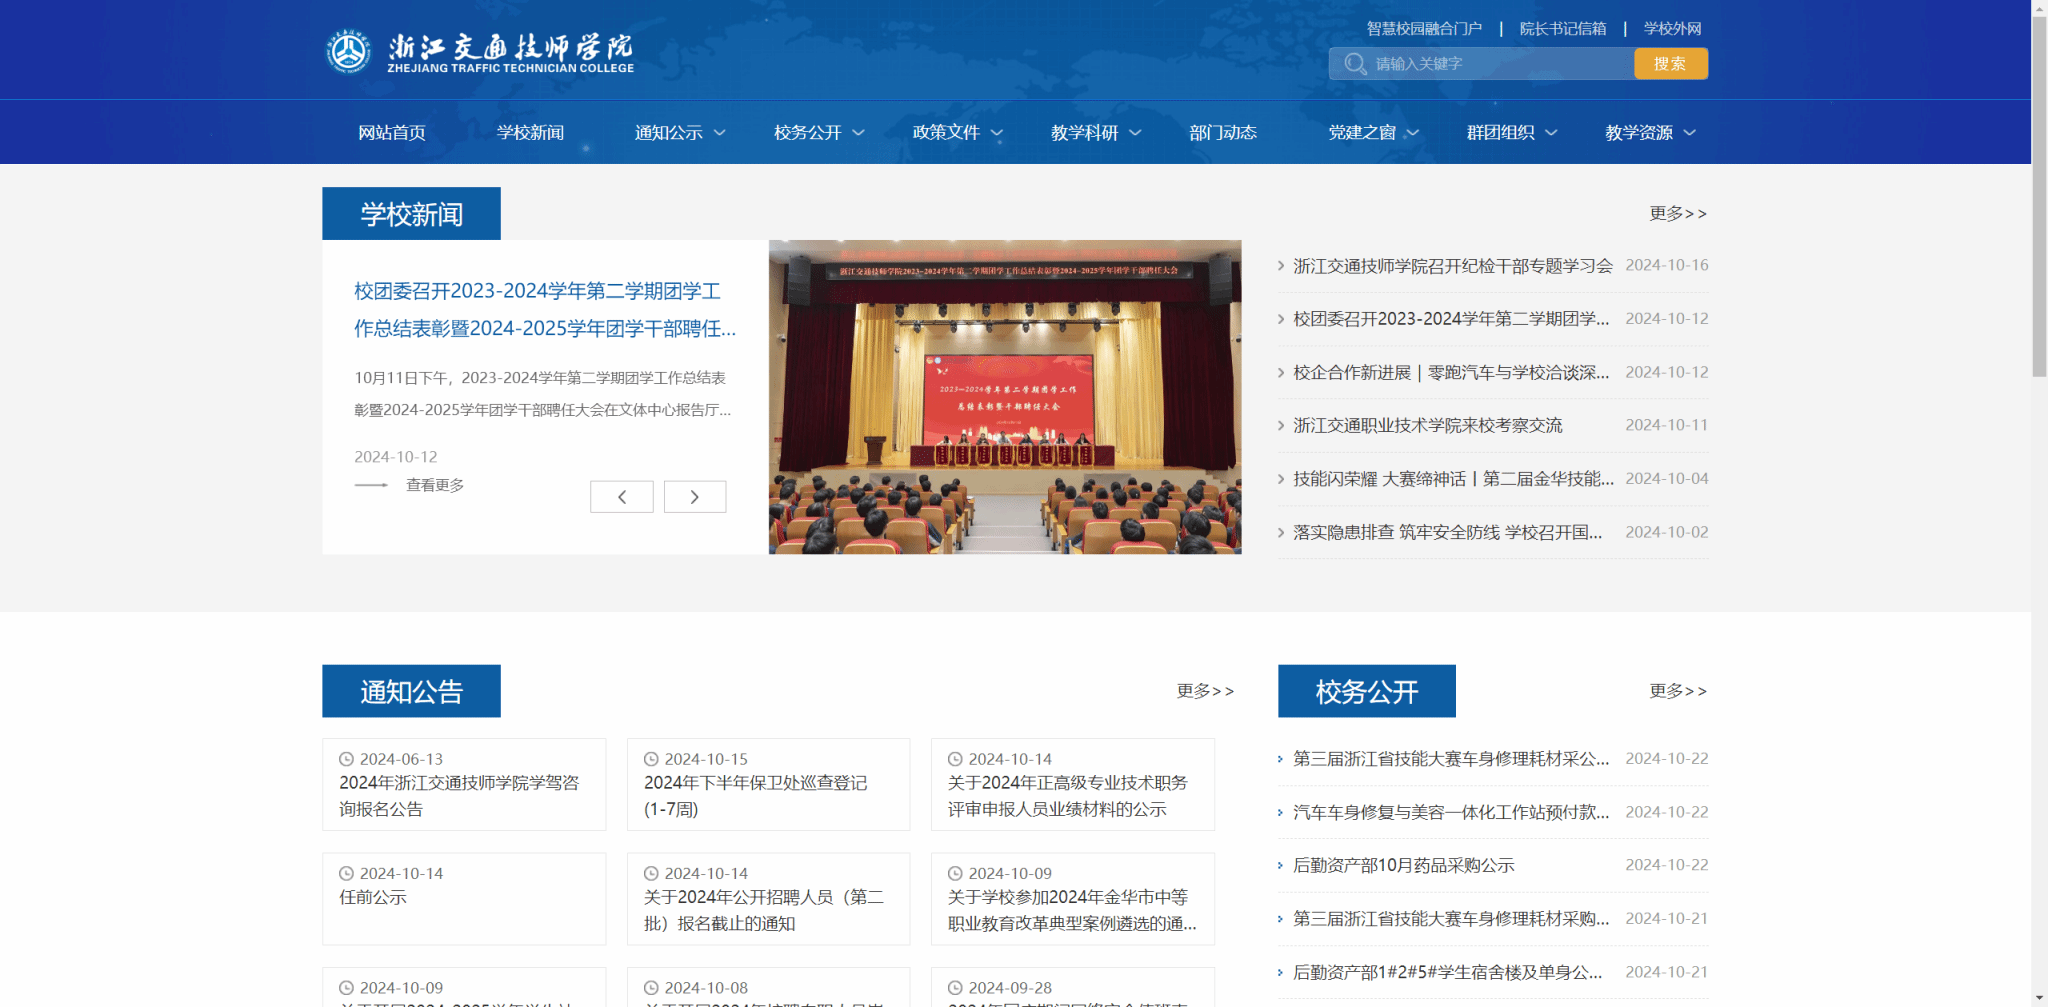The width and height of the screenshot is (2048, 1007).
Task: Click 查看更多 under featured news
Action: 435,485
